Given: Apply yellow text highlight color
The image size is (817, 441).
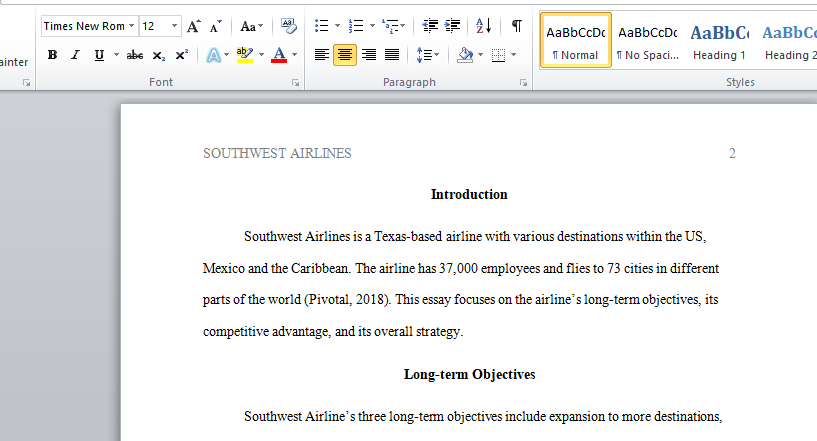Looking at the screenshot, I should click(244, 55).
